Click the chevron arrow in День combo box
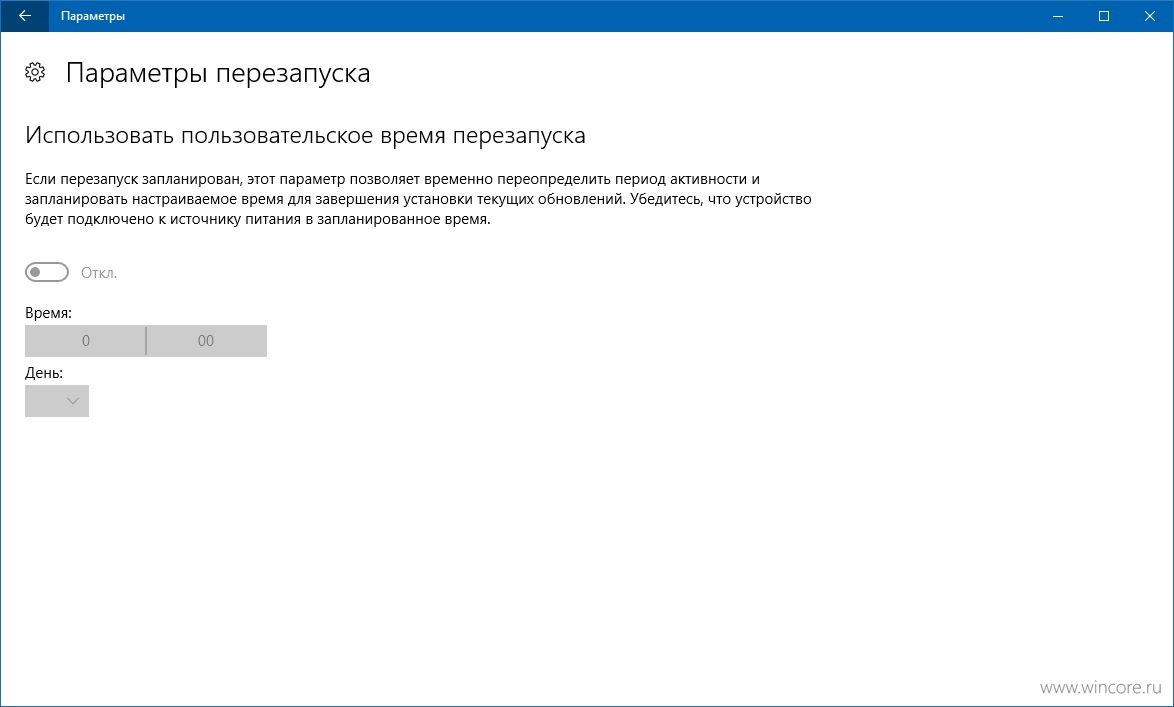The height and width of the screenshot is (707, 1174). (x=73, y=401)
